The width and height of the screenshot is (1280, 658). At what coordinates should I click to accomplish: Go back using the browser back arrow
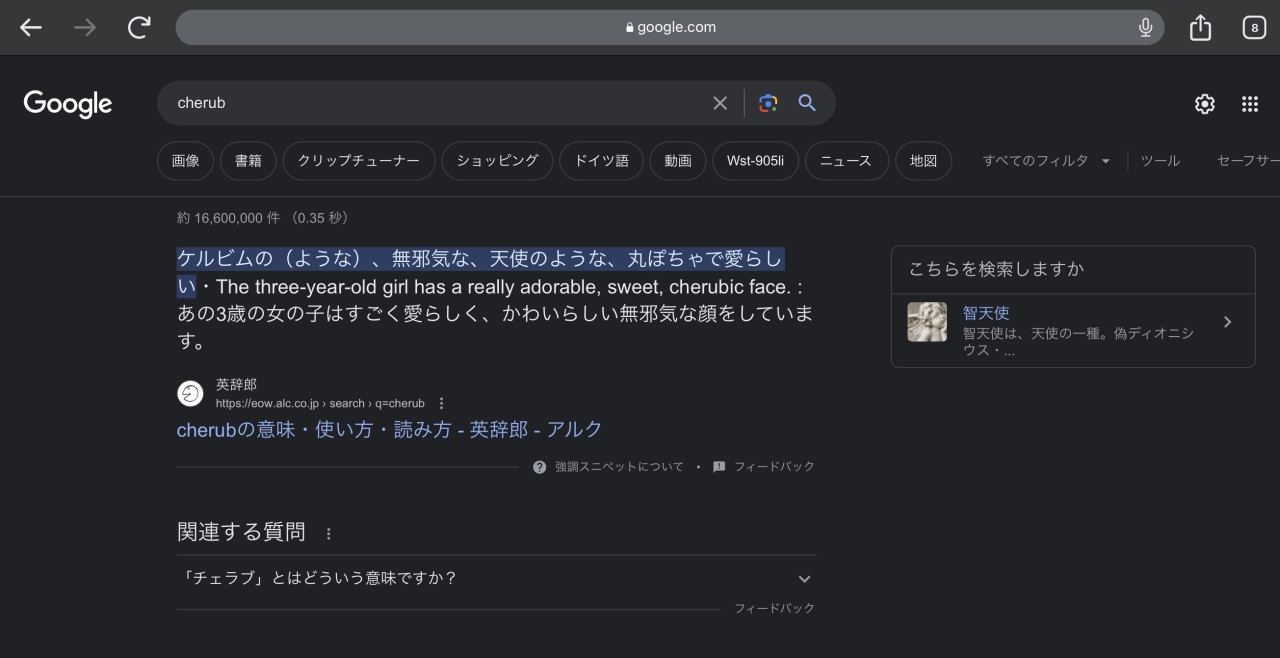pyautogui.click(x=31, y=28)
